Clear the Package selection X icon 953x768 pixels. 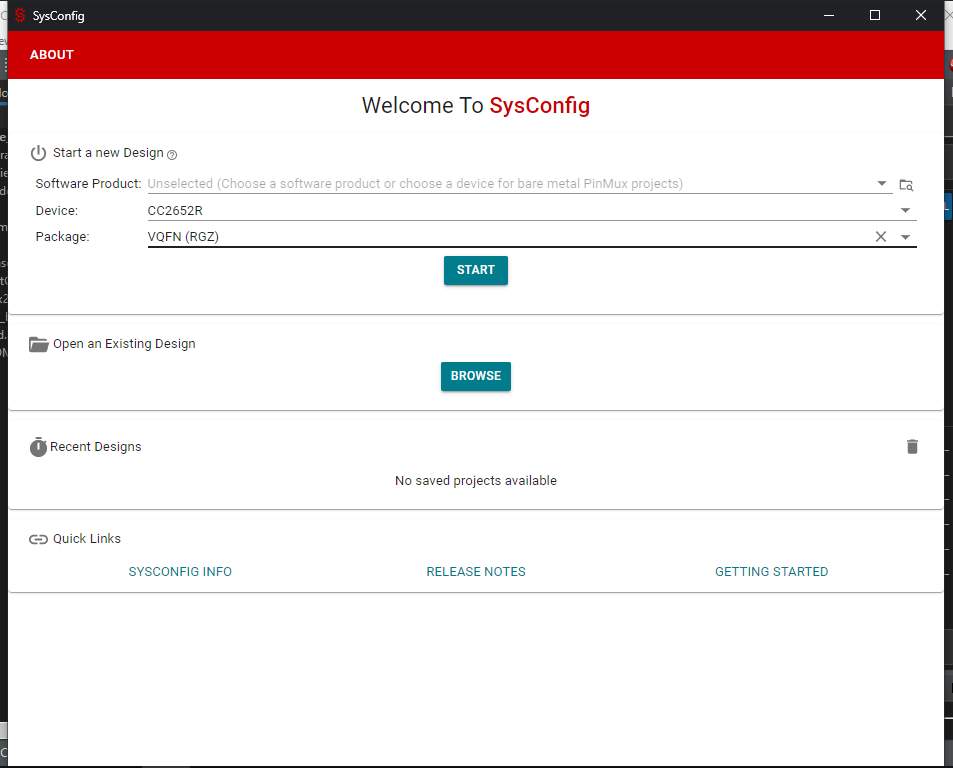pos(881,236)
